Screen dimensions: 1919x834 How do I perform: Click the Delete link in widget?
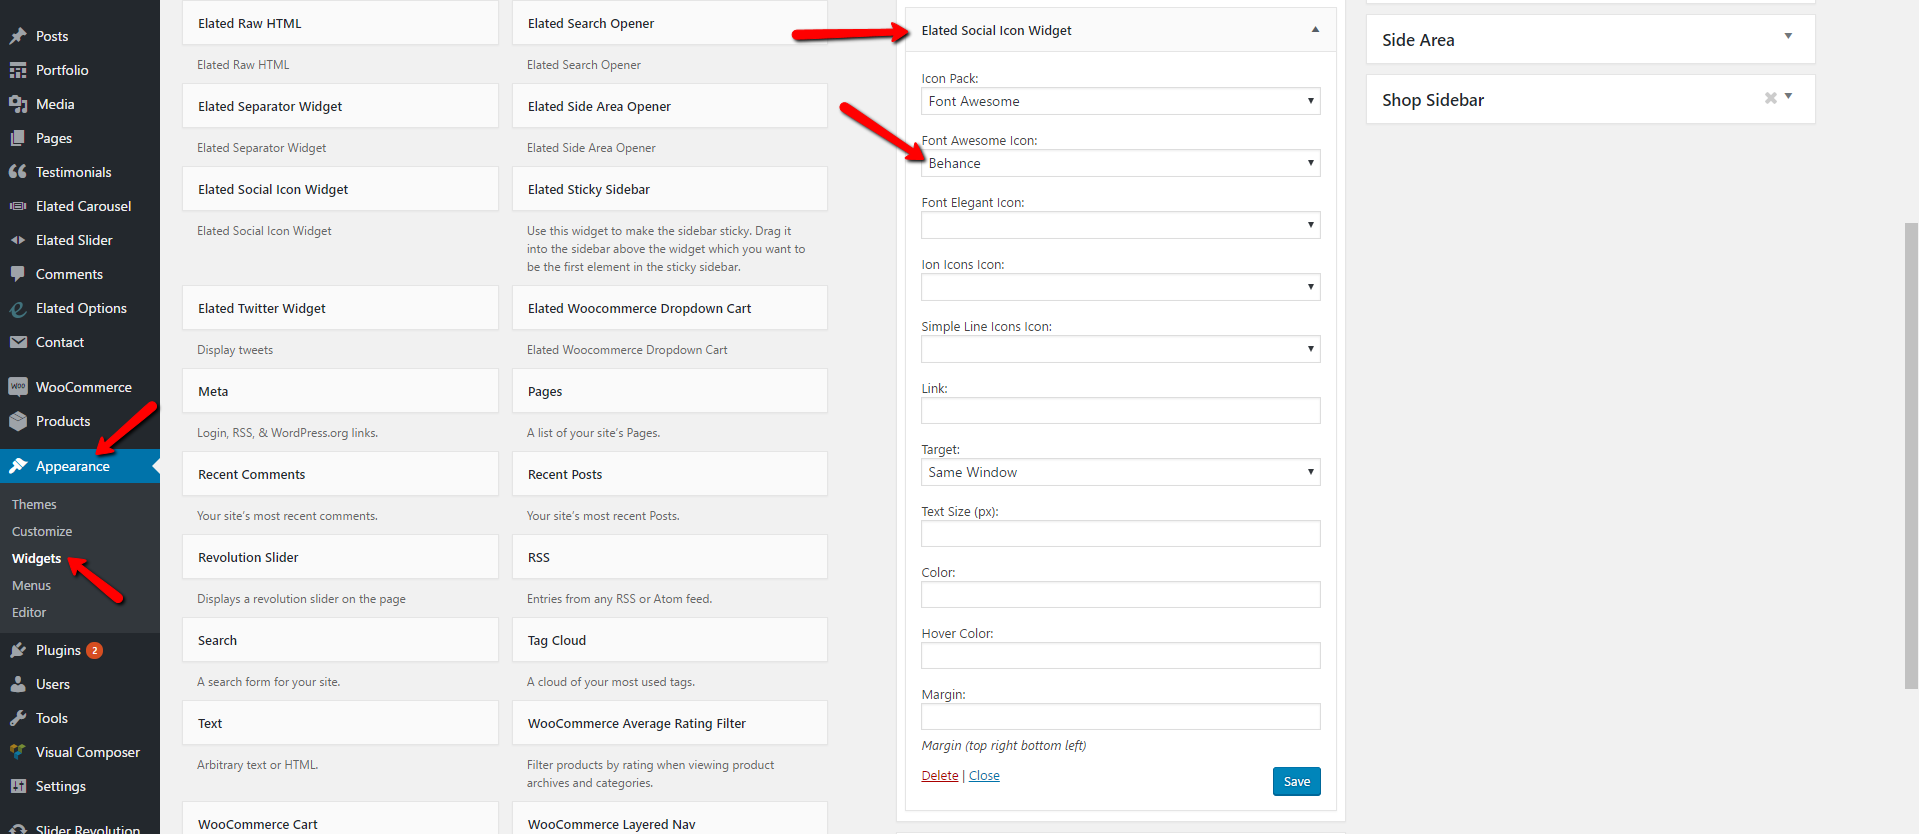coord(939,776)
